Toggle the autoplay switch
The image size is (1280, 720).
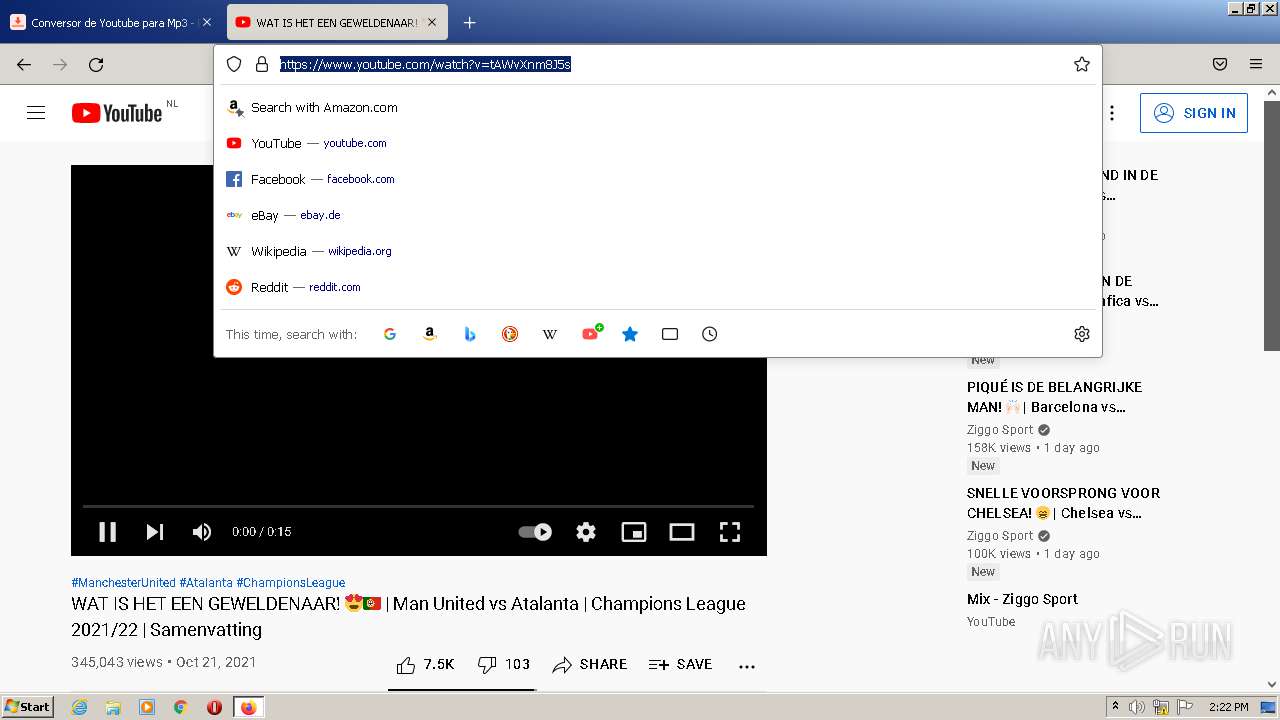coord(535,532)
